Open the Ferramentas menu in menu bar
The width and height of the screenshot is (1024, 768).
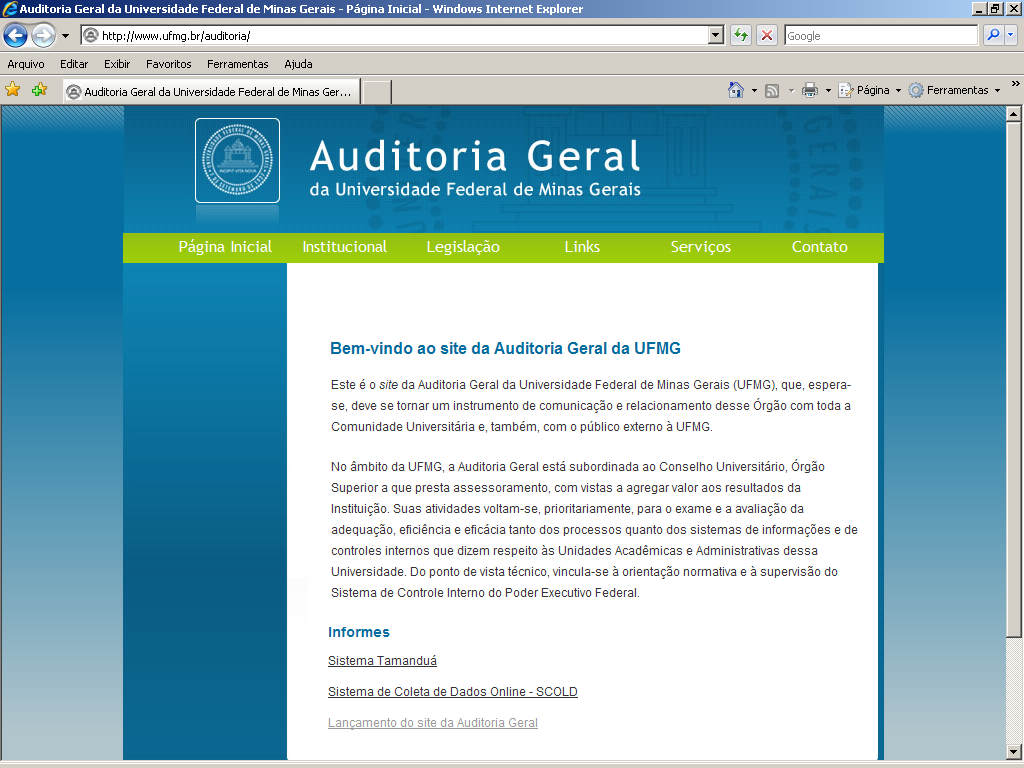tap(238, 64)
